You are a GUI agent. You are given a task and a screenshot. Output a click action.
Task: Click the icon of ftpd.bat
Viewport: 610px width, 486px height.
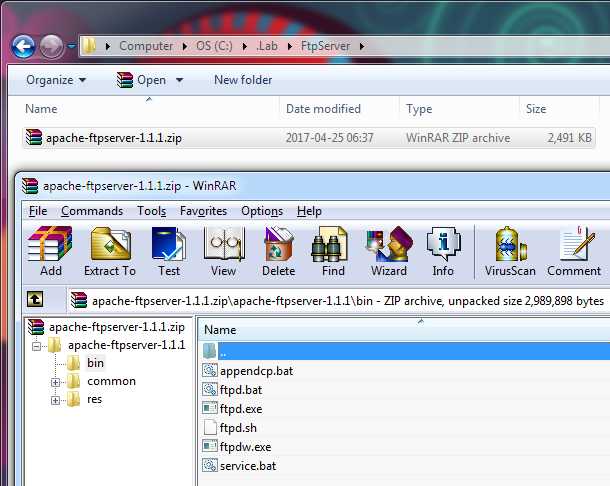(210, 389)
